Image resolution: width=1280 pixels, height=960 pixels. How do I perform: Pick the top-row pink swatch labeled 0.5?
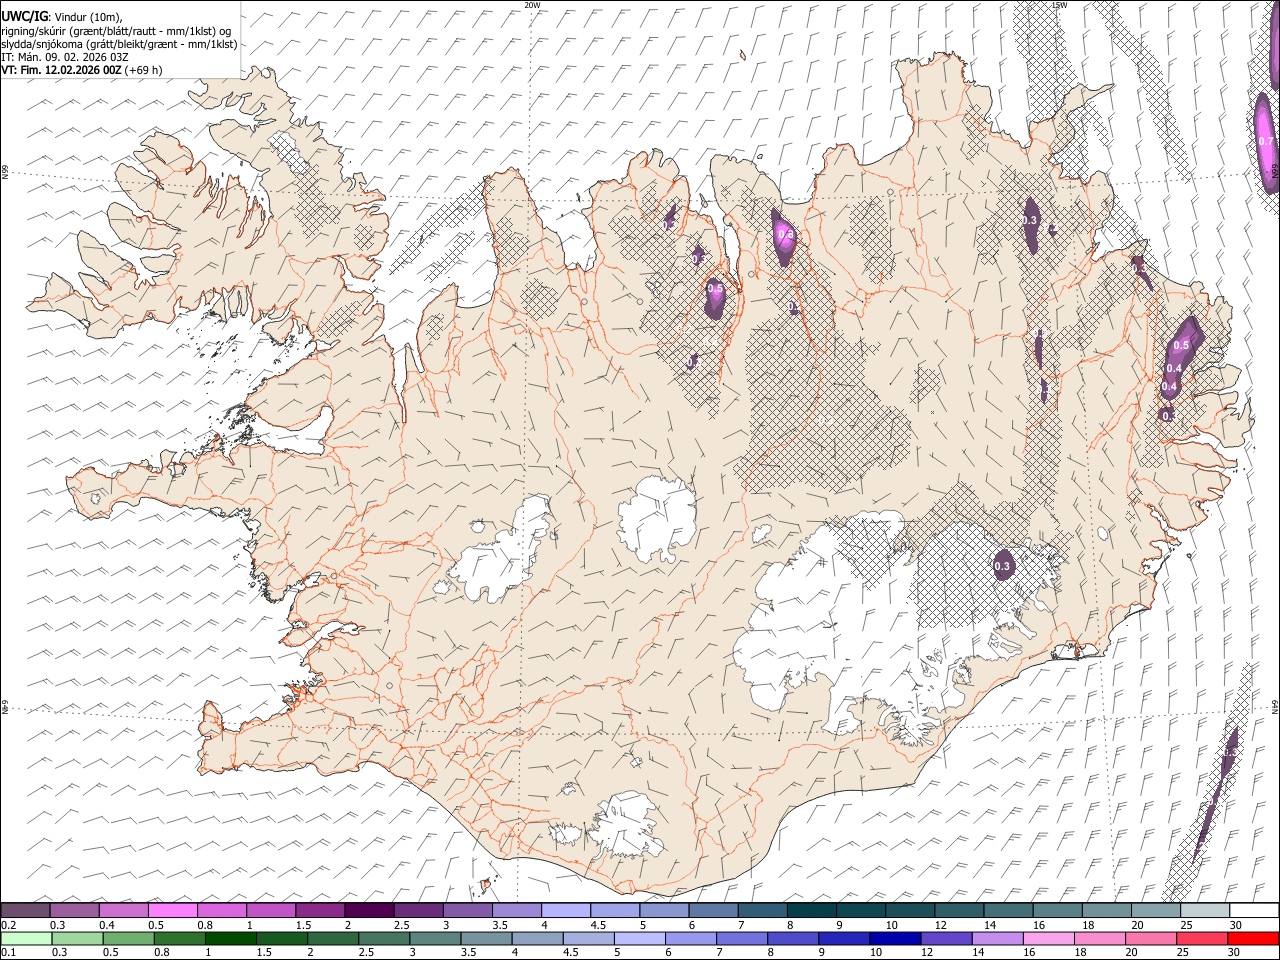173,910
